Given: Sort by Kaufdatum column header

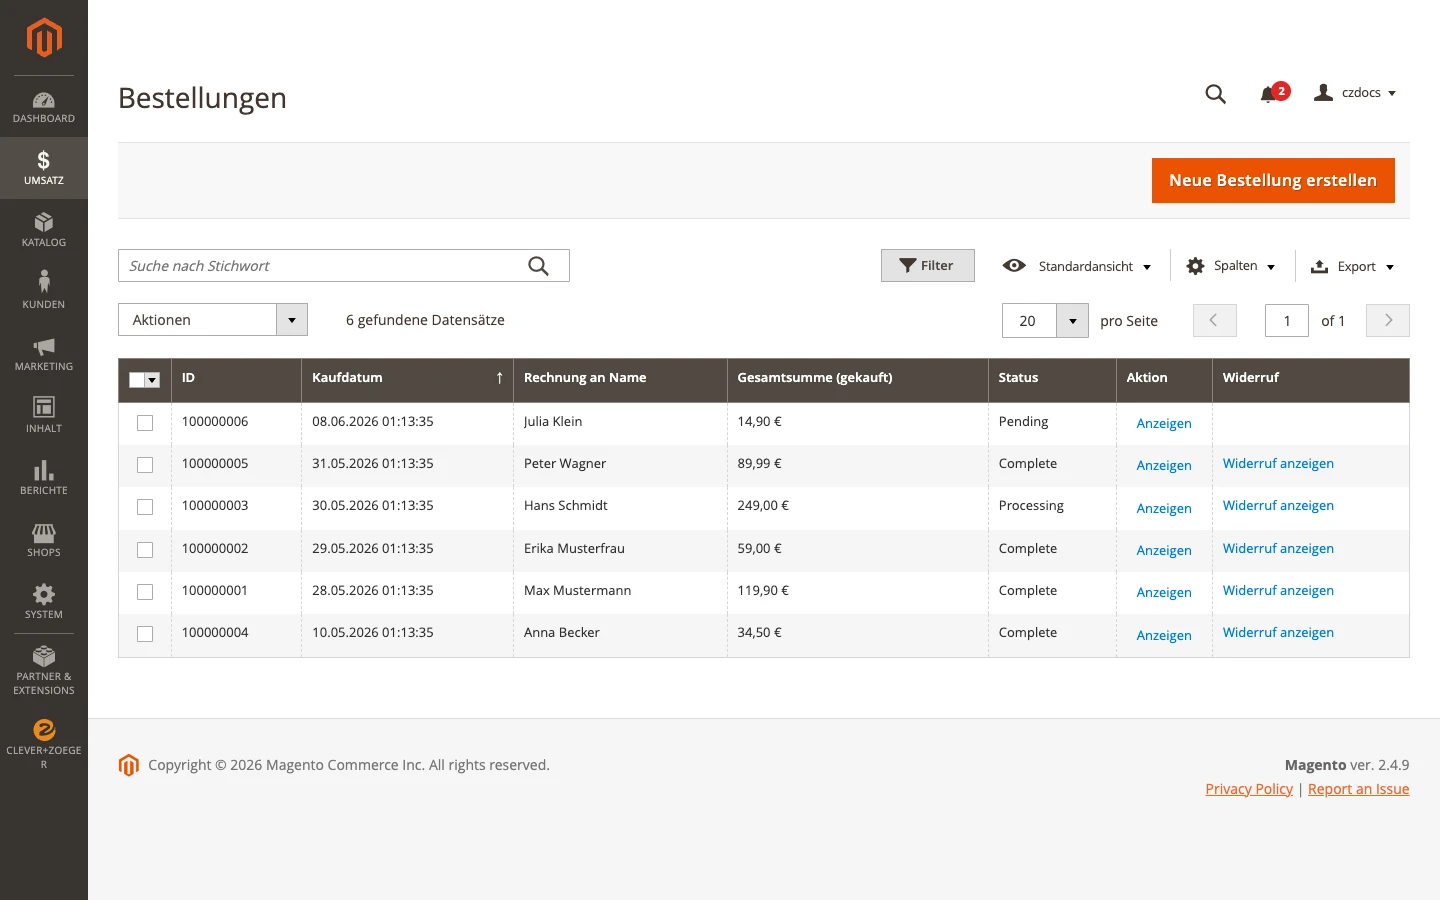Looking at the screenshot, I should [x=407, y=378].
